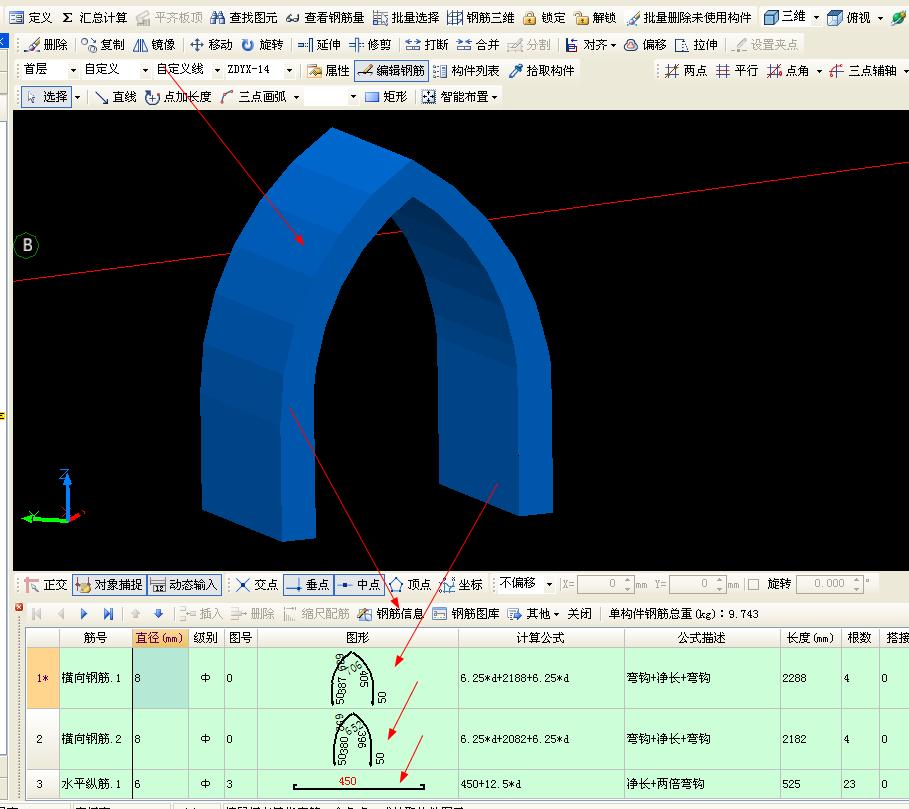Select the 复制 copy tool
Screen dimensions: 909x809
click(103, 44)
